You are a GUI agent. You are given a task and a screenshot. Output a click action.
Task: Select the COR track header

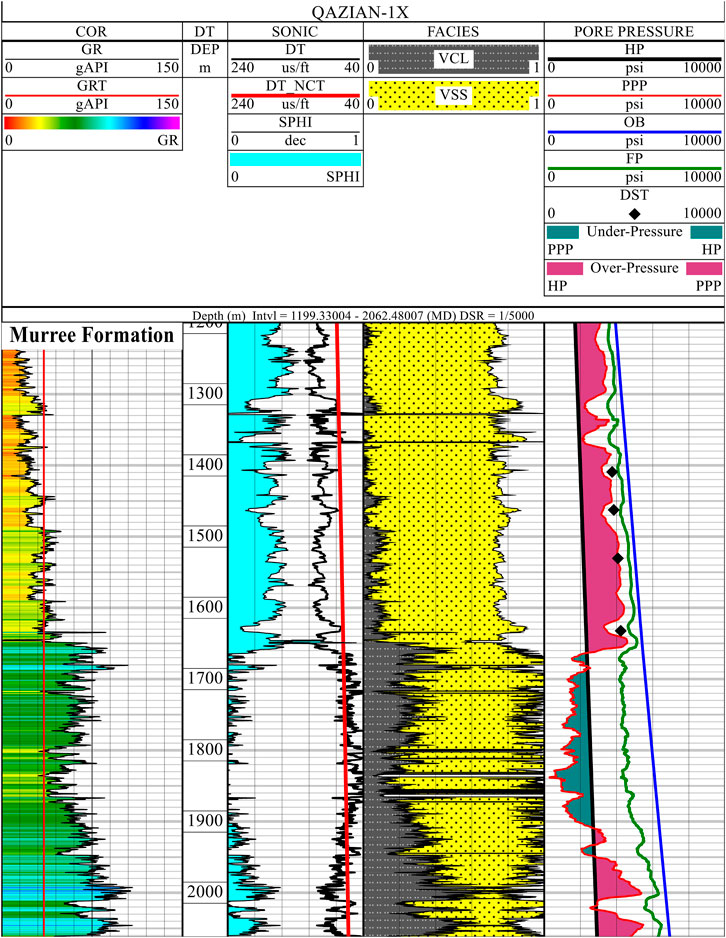(91, 31)
